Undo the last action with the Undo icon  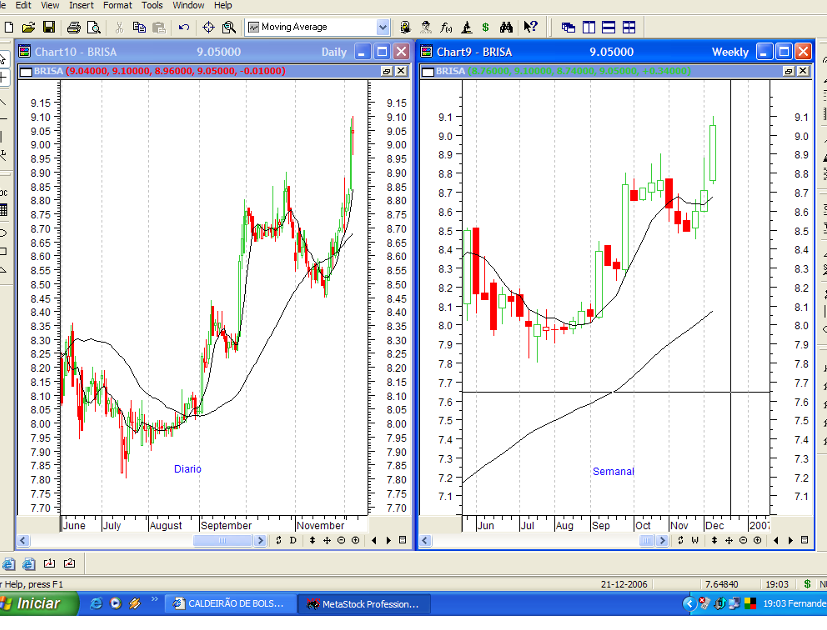(184, 27)
